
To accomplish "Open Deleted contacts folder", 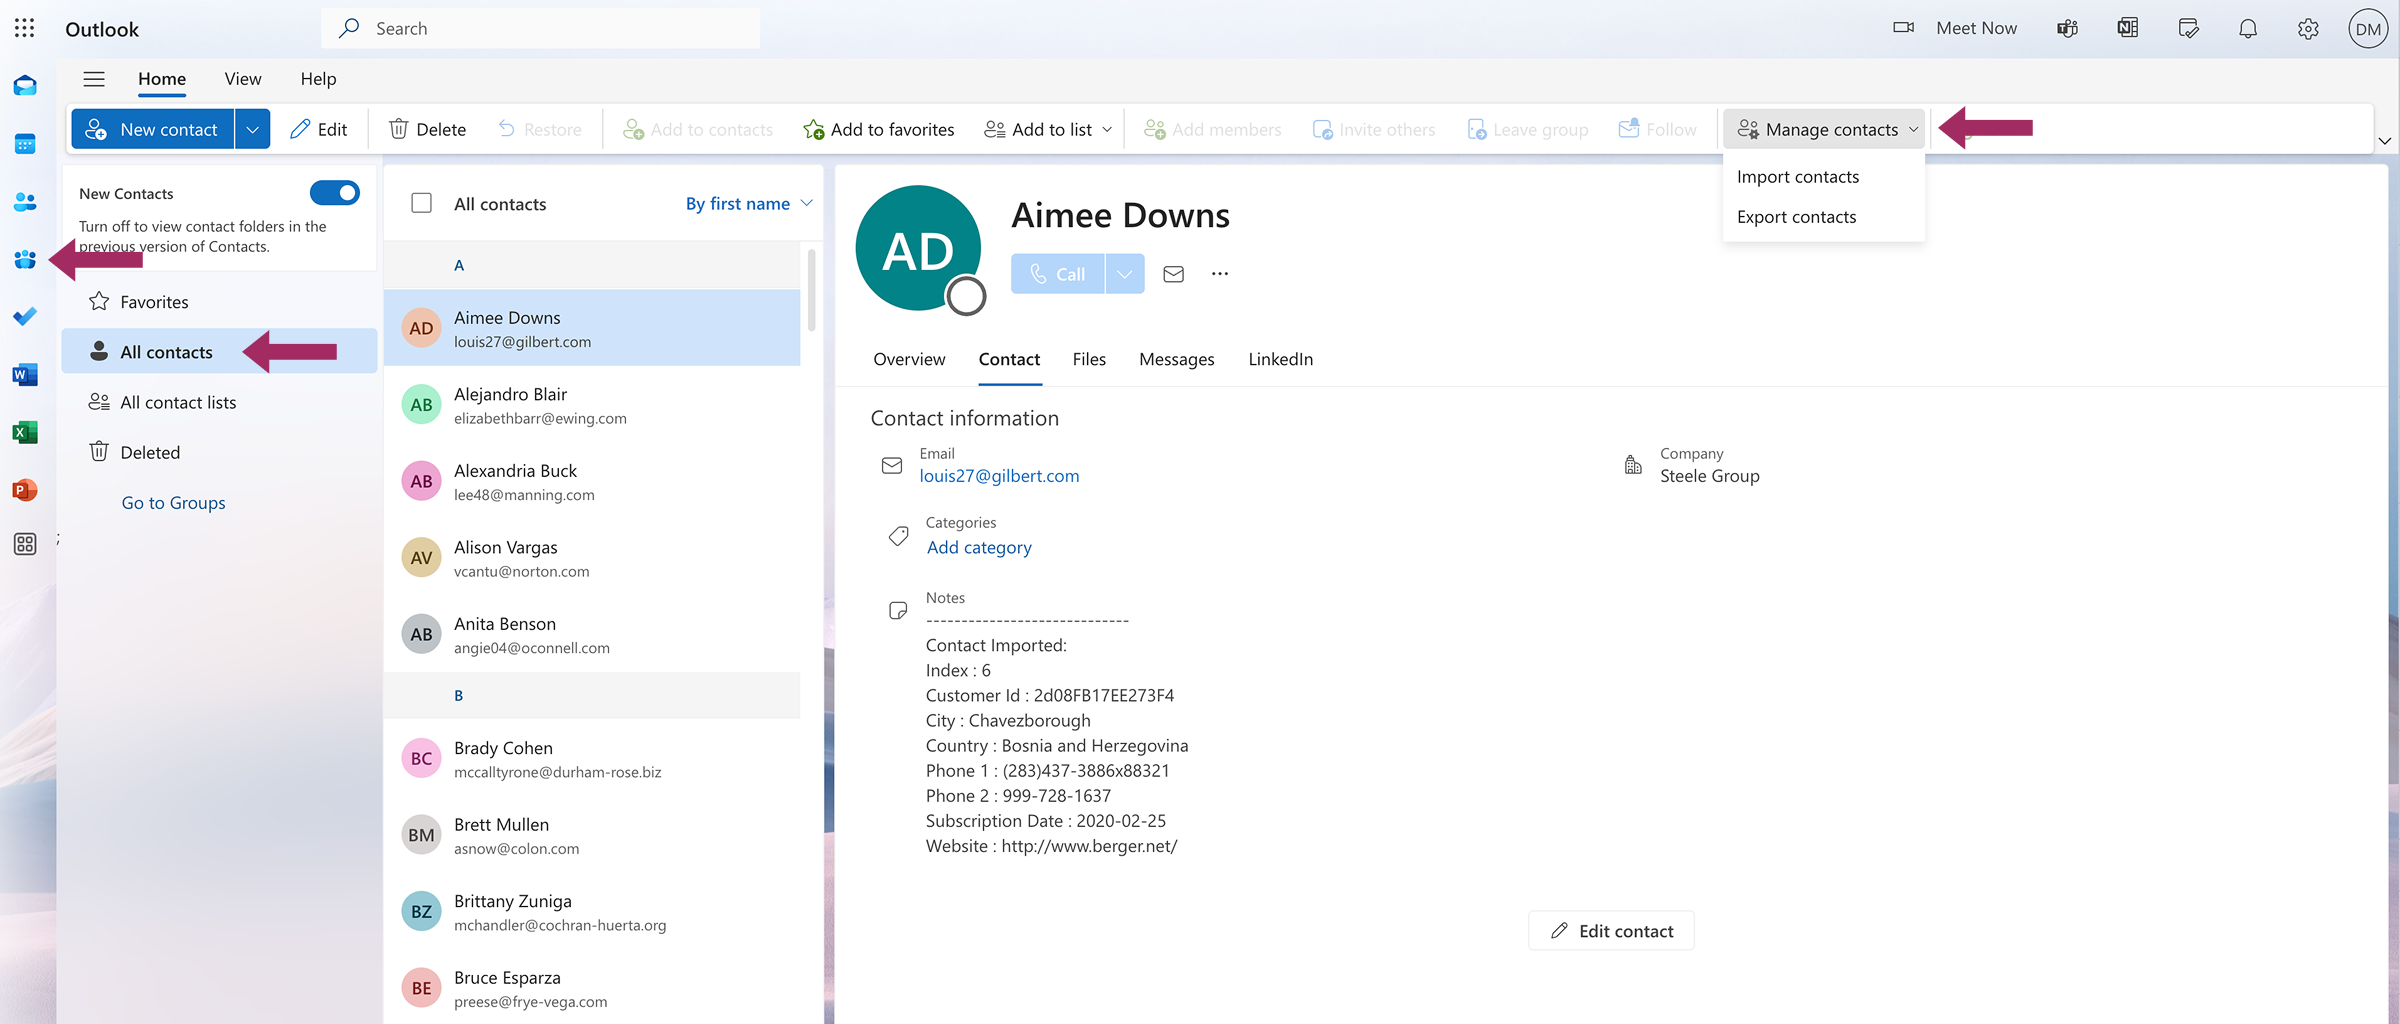I will pyautogui.click(x=219, y=452).
